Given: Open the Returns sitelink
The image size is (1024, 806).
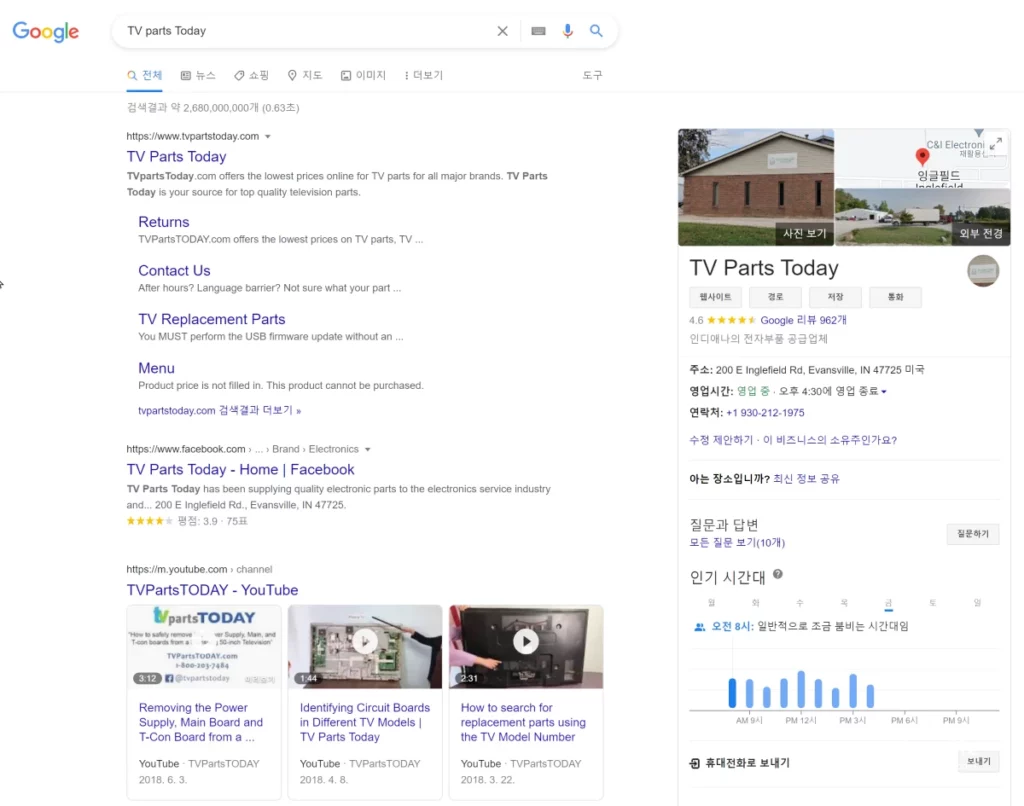Looking at the screenshot, I should 164,222.
